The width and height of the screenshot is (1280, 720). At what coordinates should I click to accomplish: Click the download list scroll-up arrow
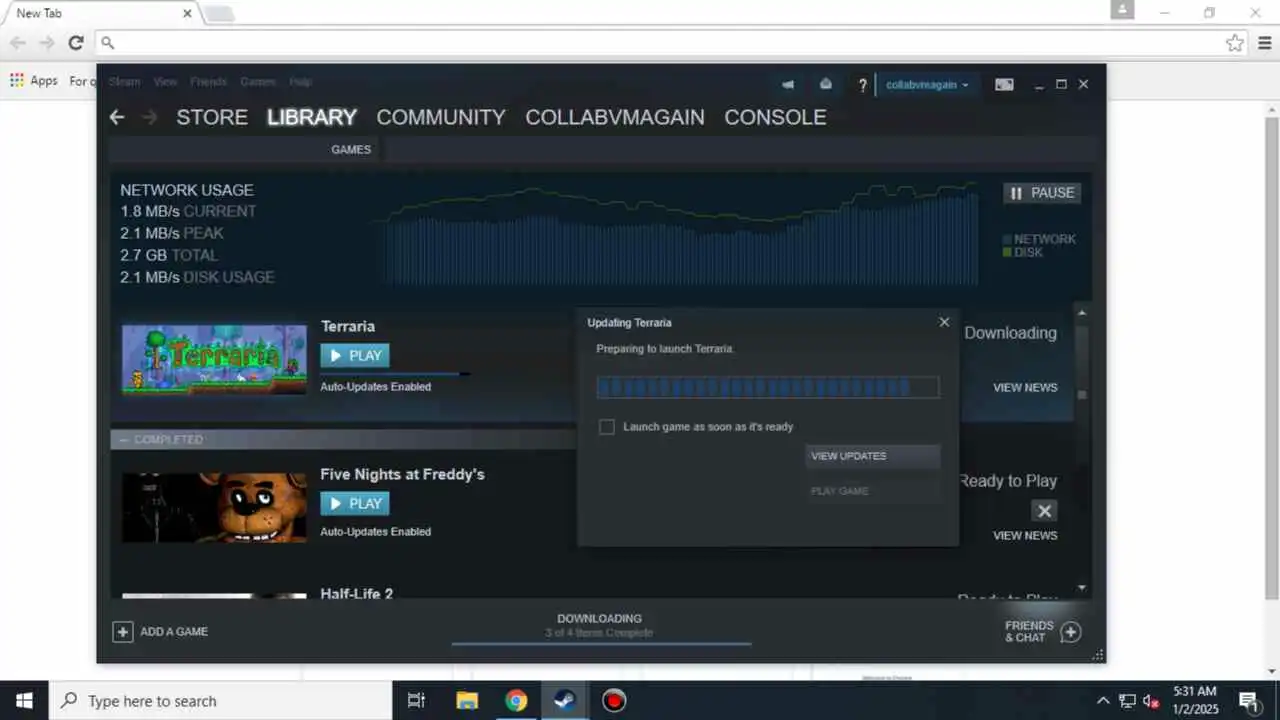pos(1082,314)
